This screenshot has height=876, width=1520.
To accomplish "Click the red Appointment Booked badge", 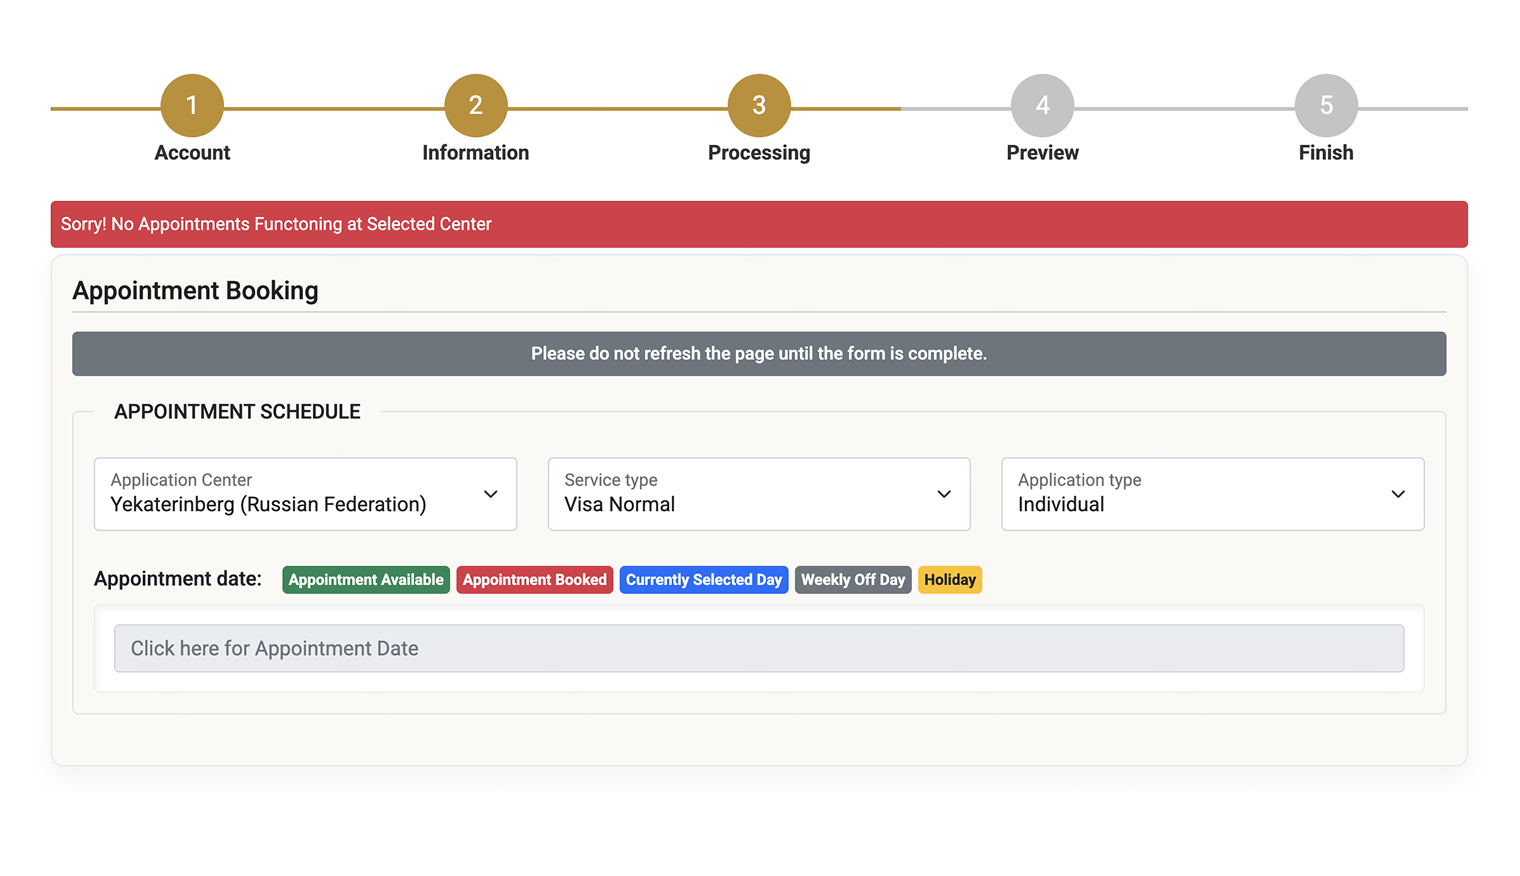I will tap(534, 580).
